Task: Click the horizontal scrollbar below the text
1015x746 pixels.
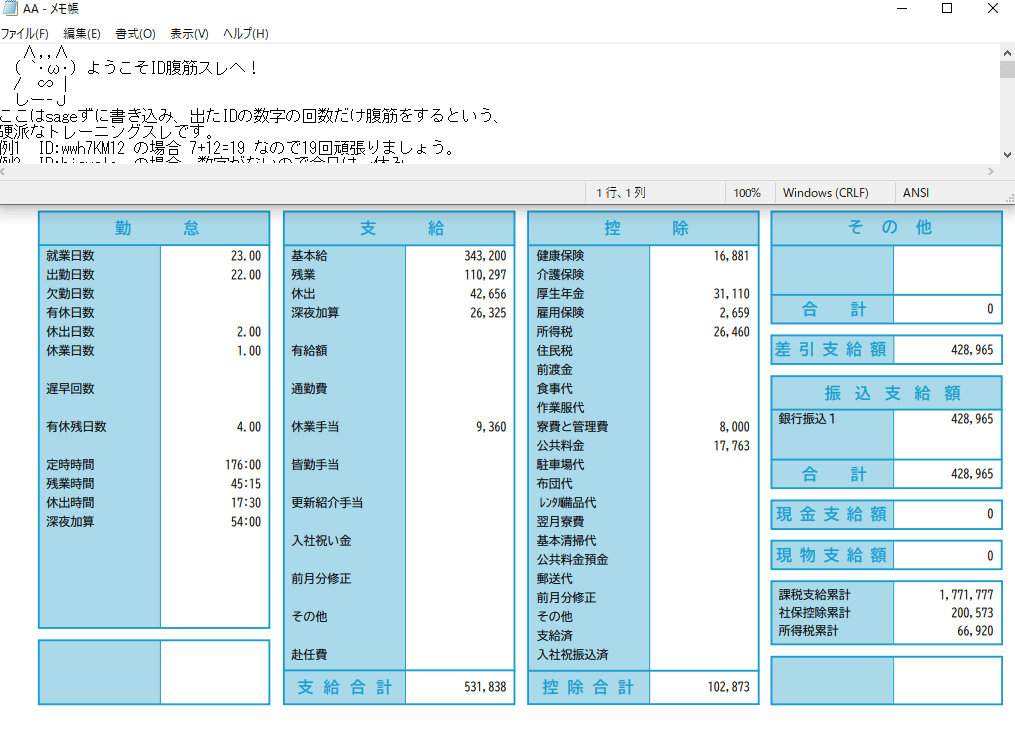Action: (x=500, y=171)
